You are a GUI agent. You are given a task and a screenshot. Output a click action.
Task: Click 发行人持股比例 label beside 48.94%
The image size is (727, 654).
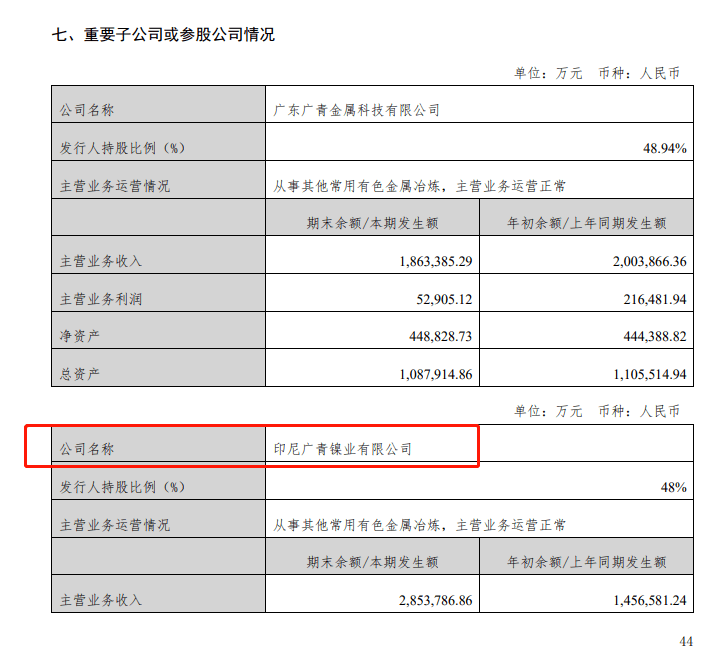point(122,148)
